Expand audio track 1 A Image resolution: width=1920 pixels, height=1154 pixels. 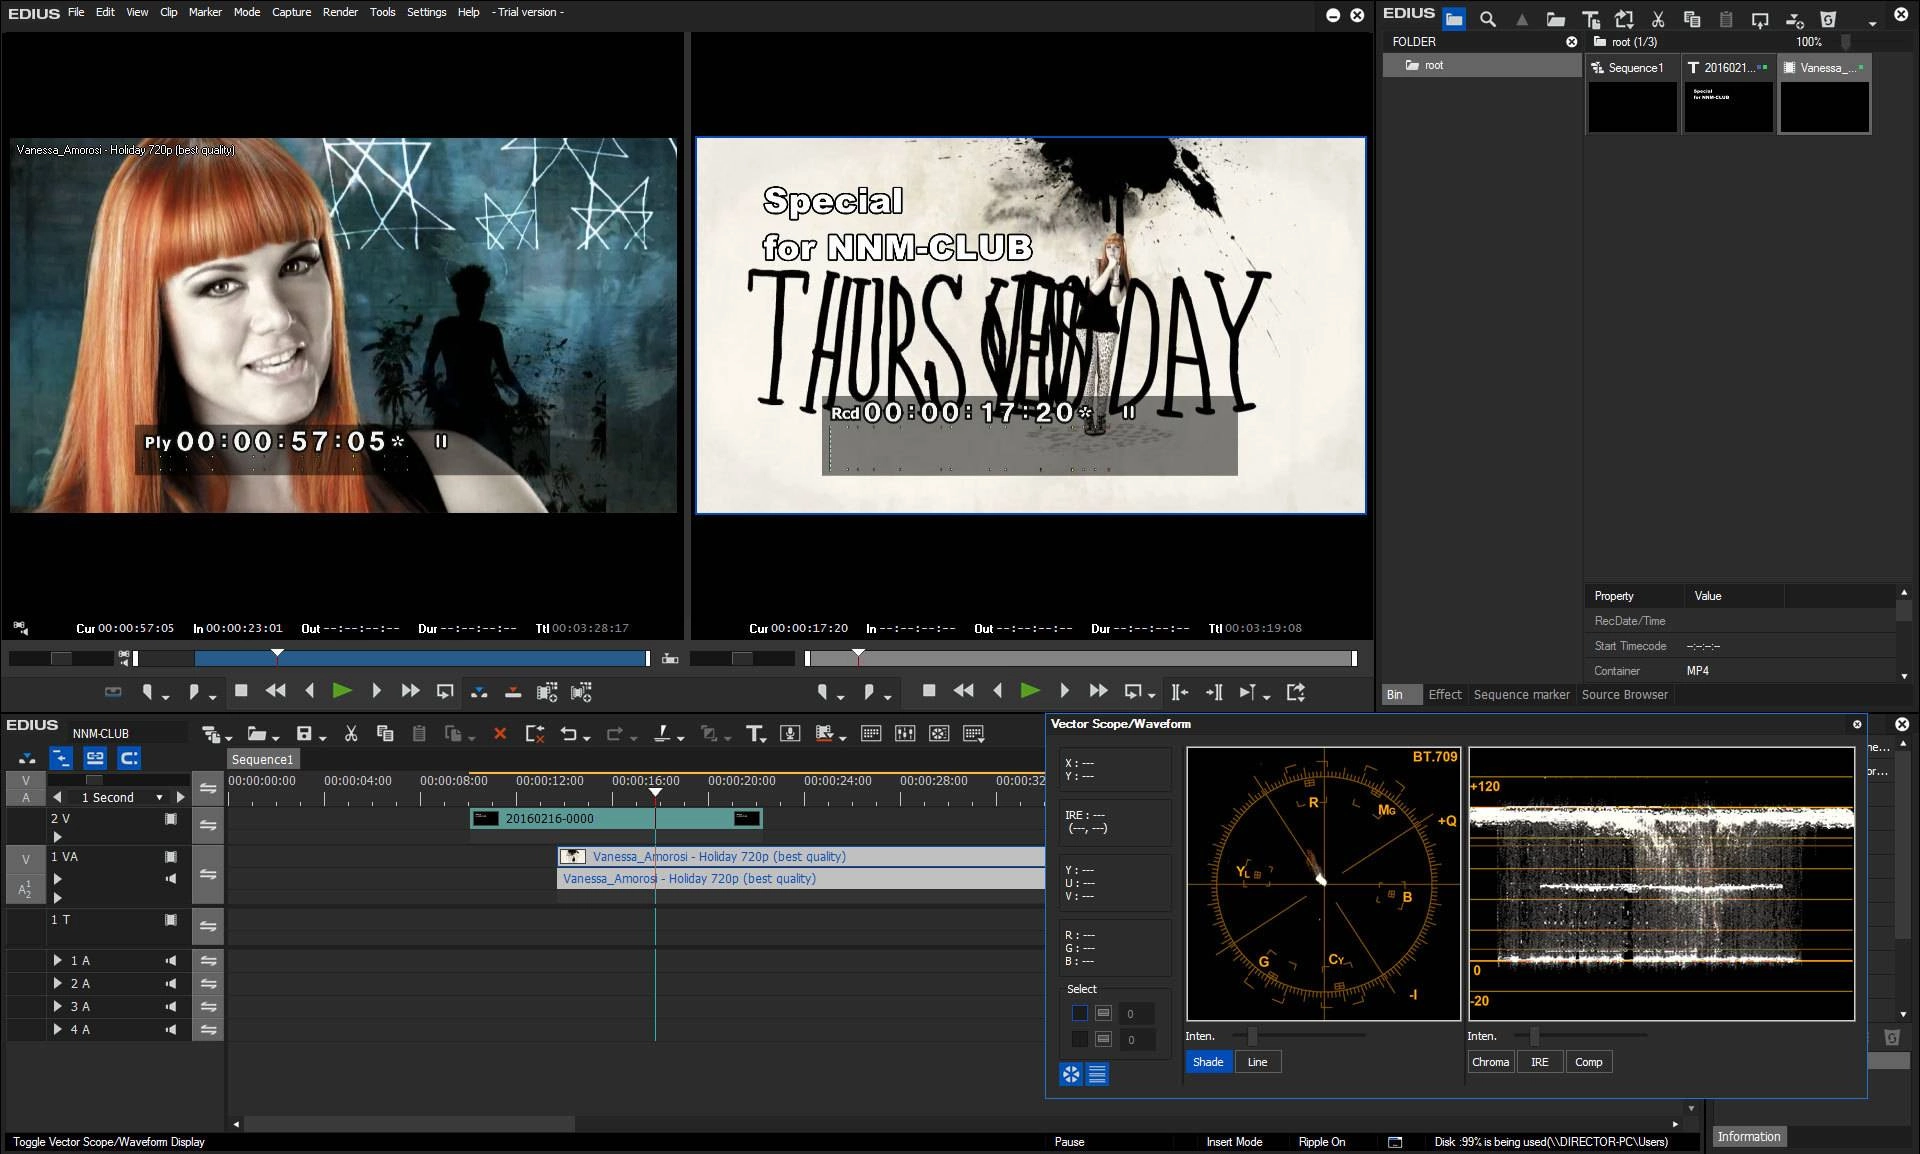[58, 960]
